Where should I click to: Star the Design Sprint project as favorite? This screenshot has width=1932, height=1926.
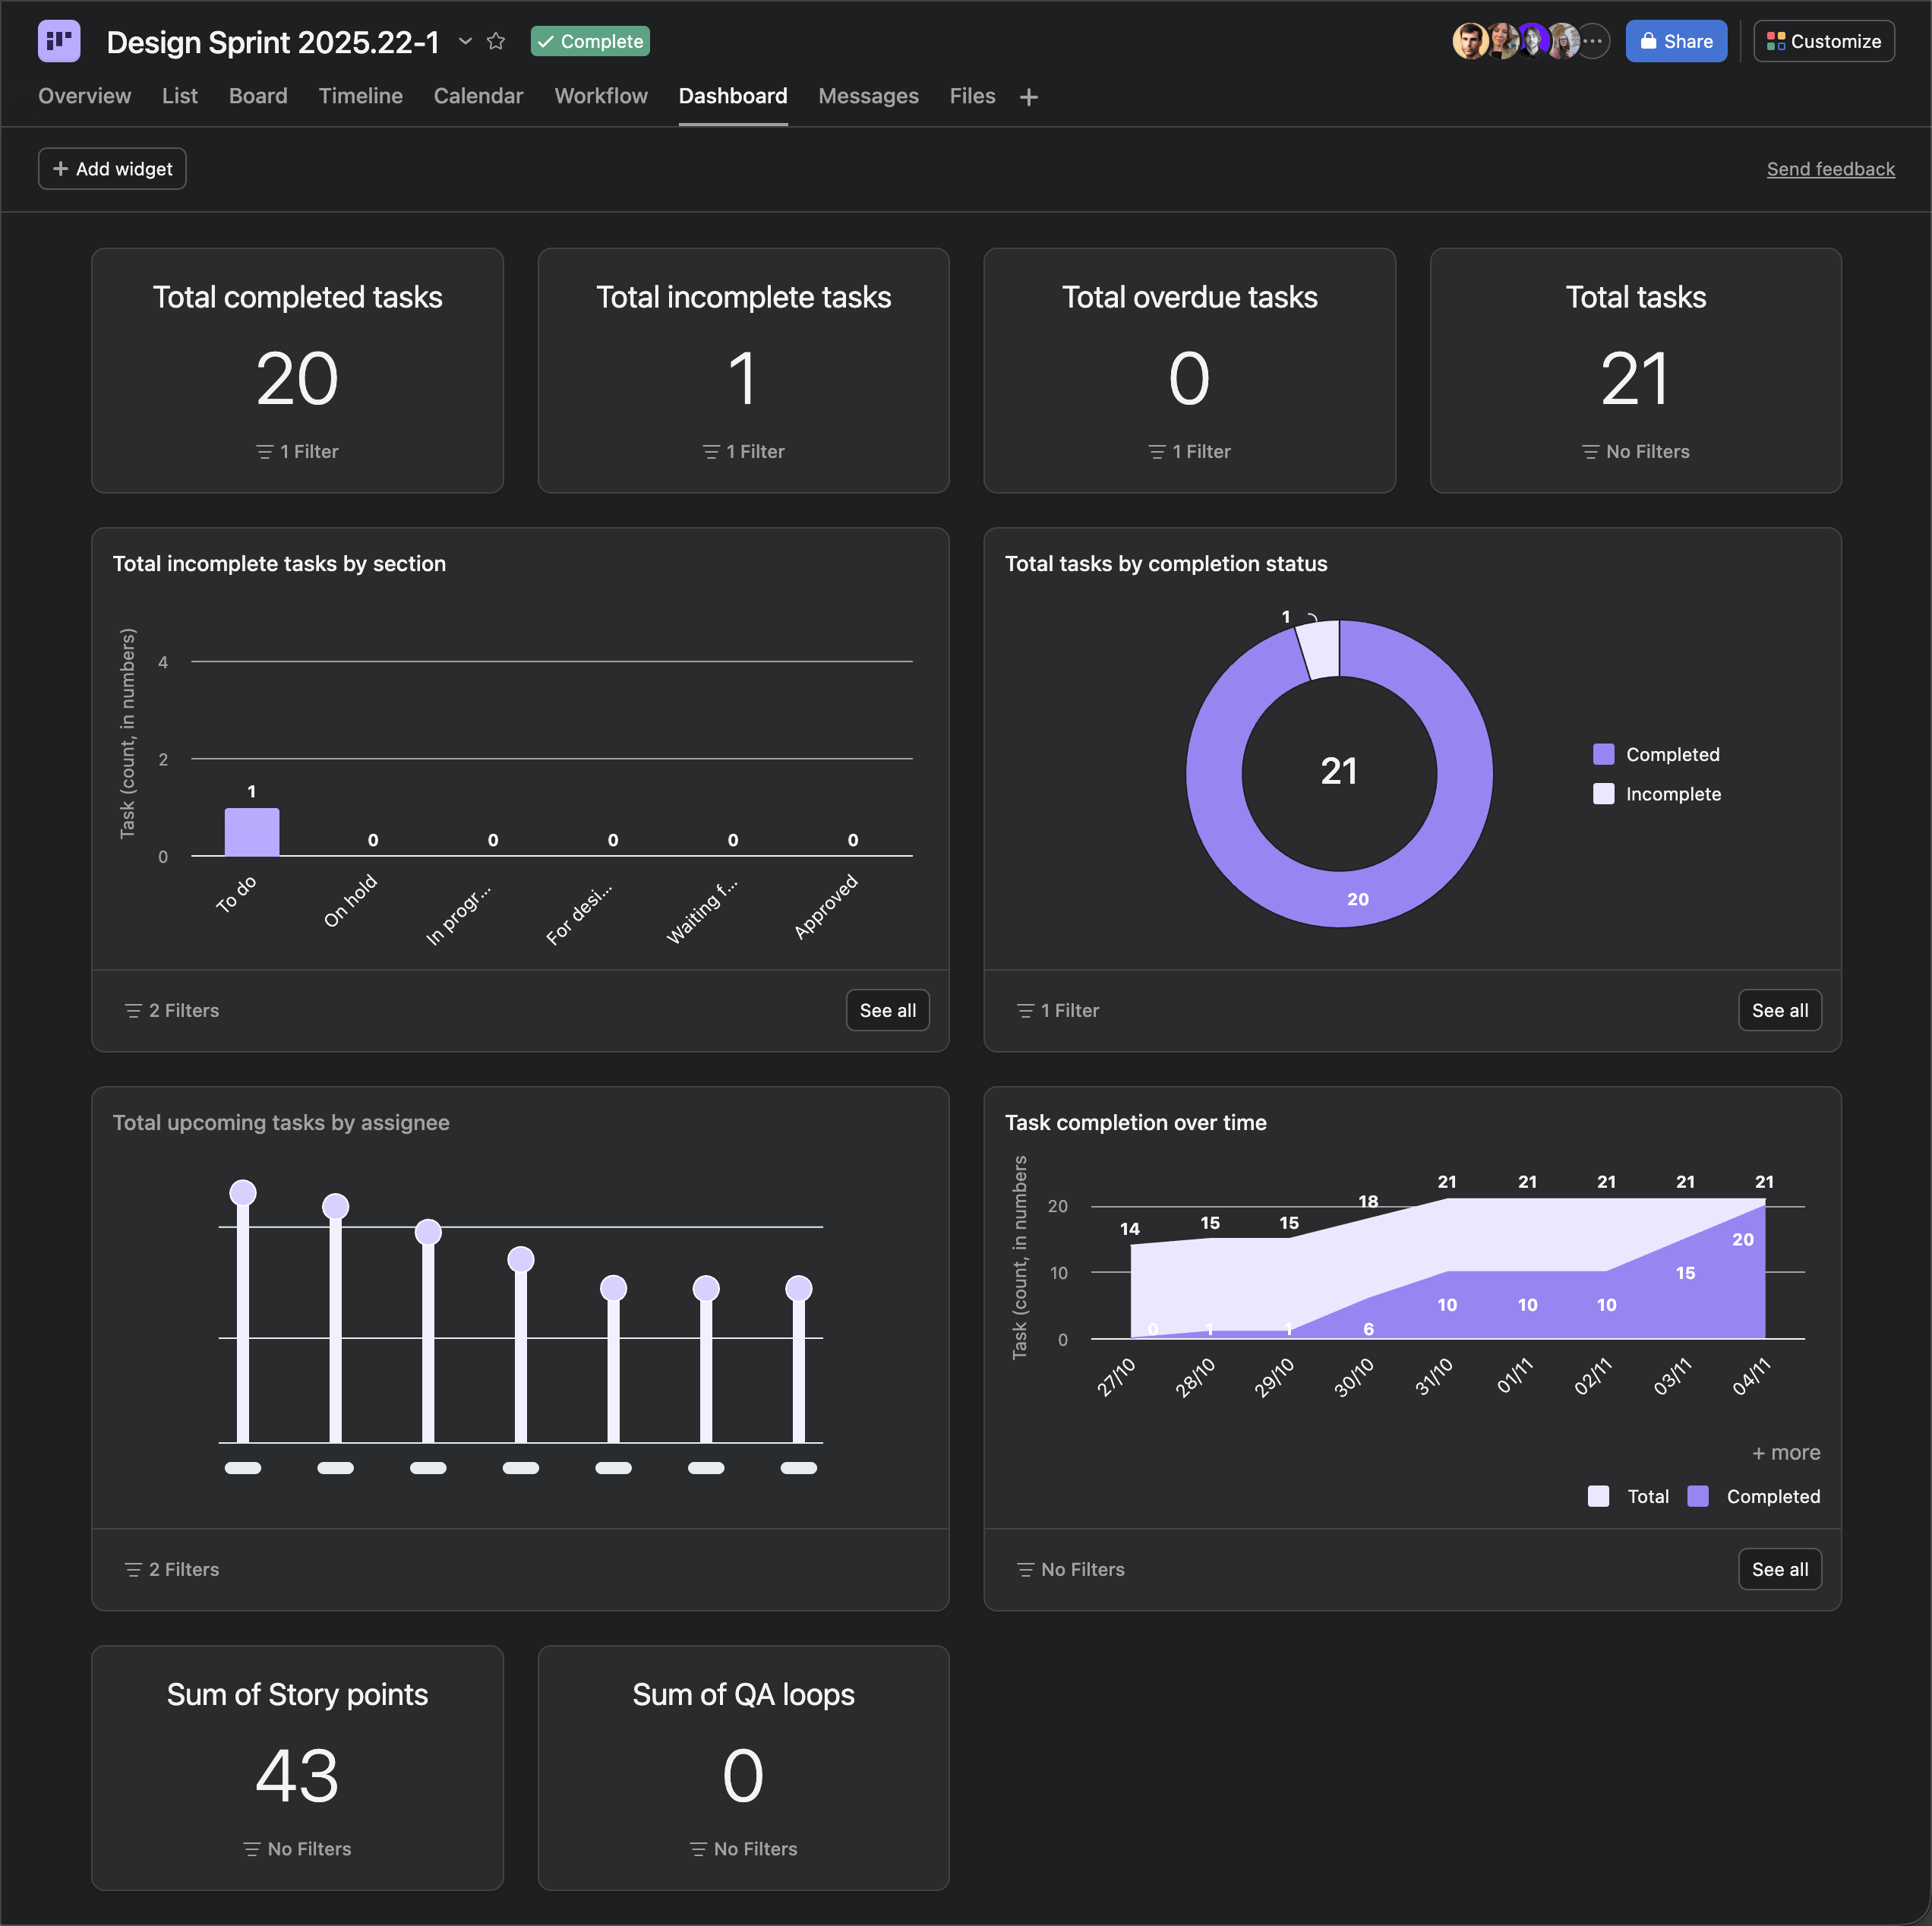496,41
